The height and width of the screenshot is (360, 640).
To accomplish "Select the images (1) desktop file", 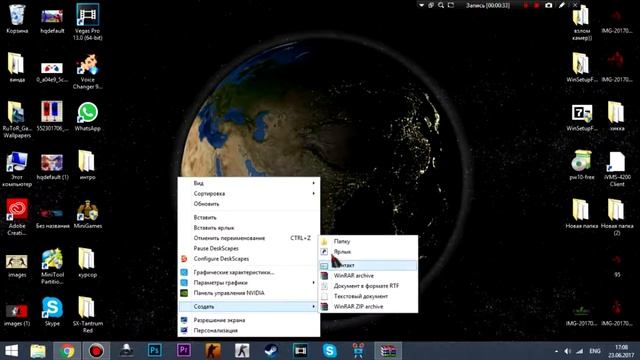I will (17, 314).
